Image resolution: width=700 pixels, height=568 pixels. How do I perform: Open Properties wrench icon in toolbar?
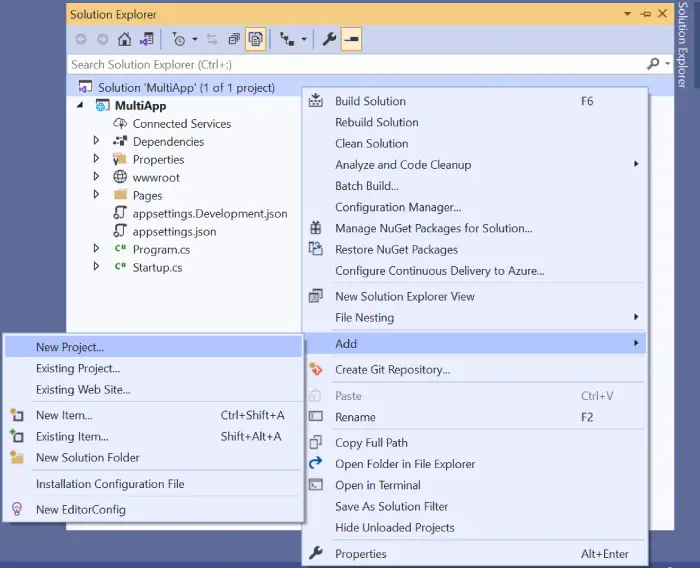click(329, 39)
